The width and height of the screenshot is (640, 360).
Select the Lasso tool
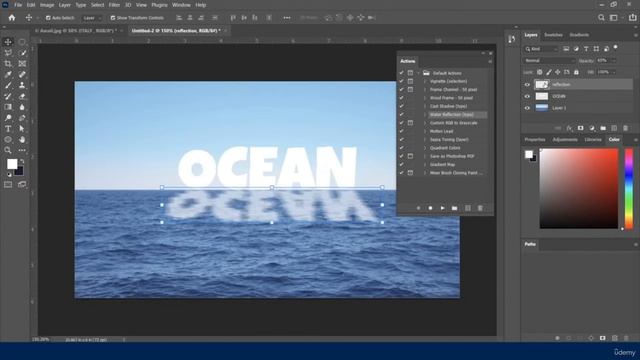pos(8,53)
